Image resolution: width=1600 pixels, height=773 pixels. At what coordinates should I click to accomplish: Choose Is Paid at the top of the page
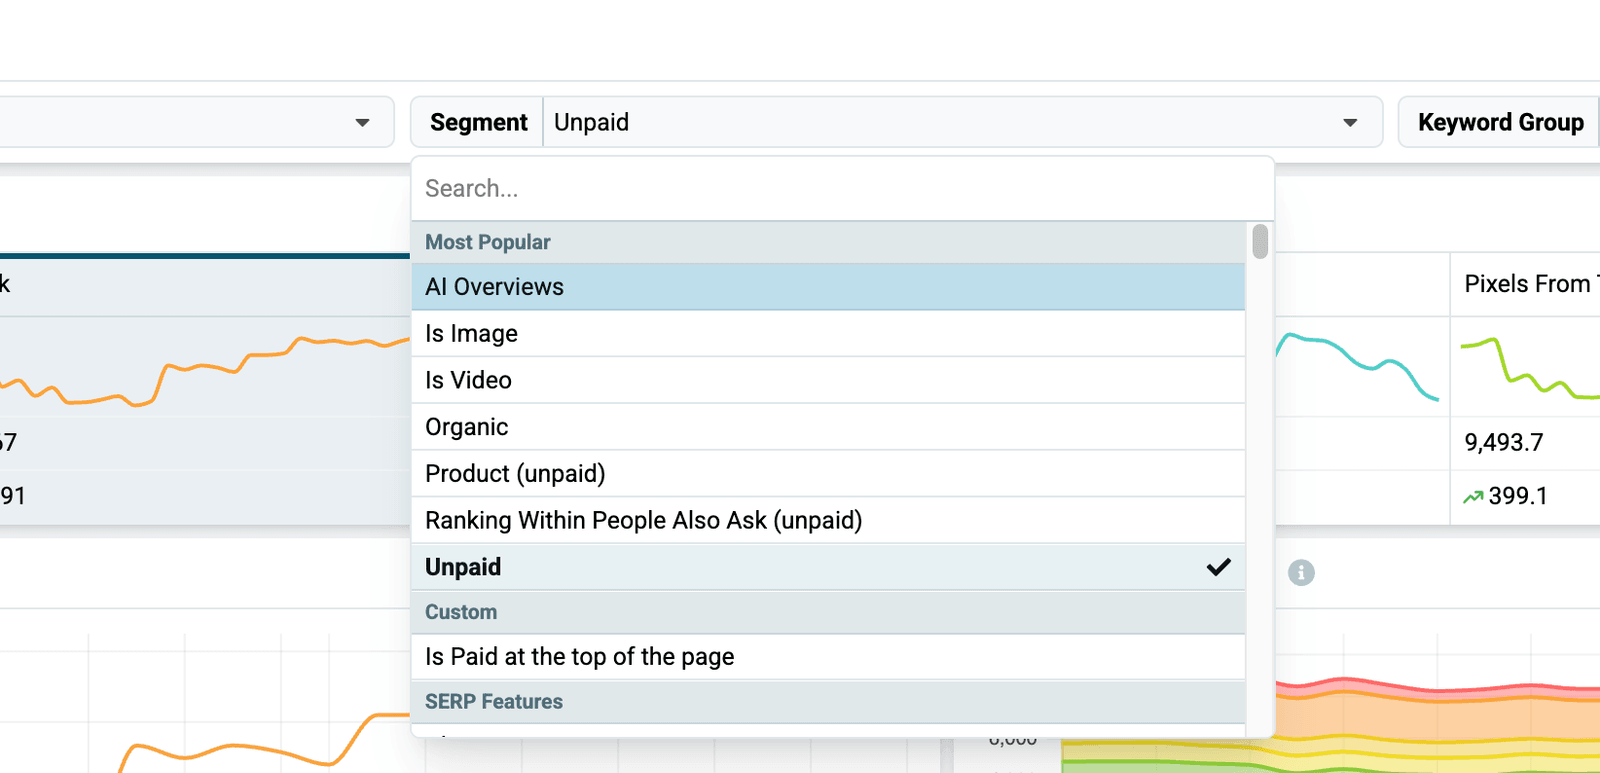click(x=828, y=657)
